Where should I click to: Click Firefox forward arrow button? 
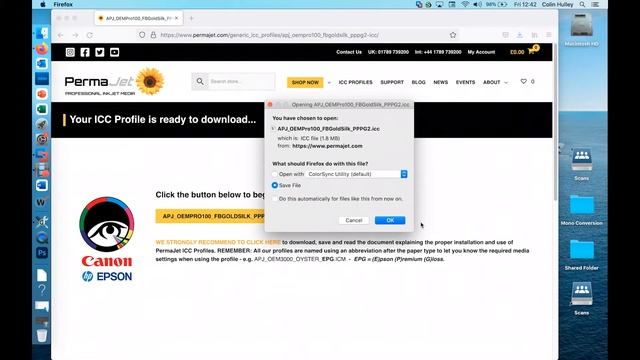(75, 35)
